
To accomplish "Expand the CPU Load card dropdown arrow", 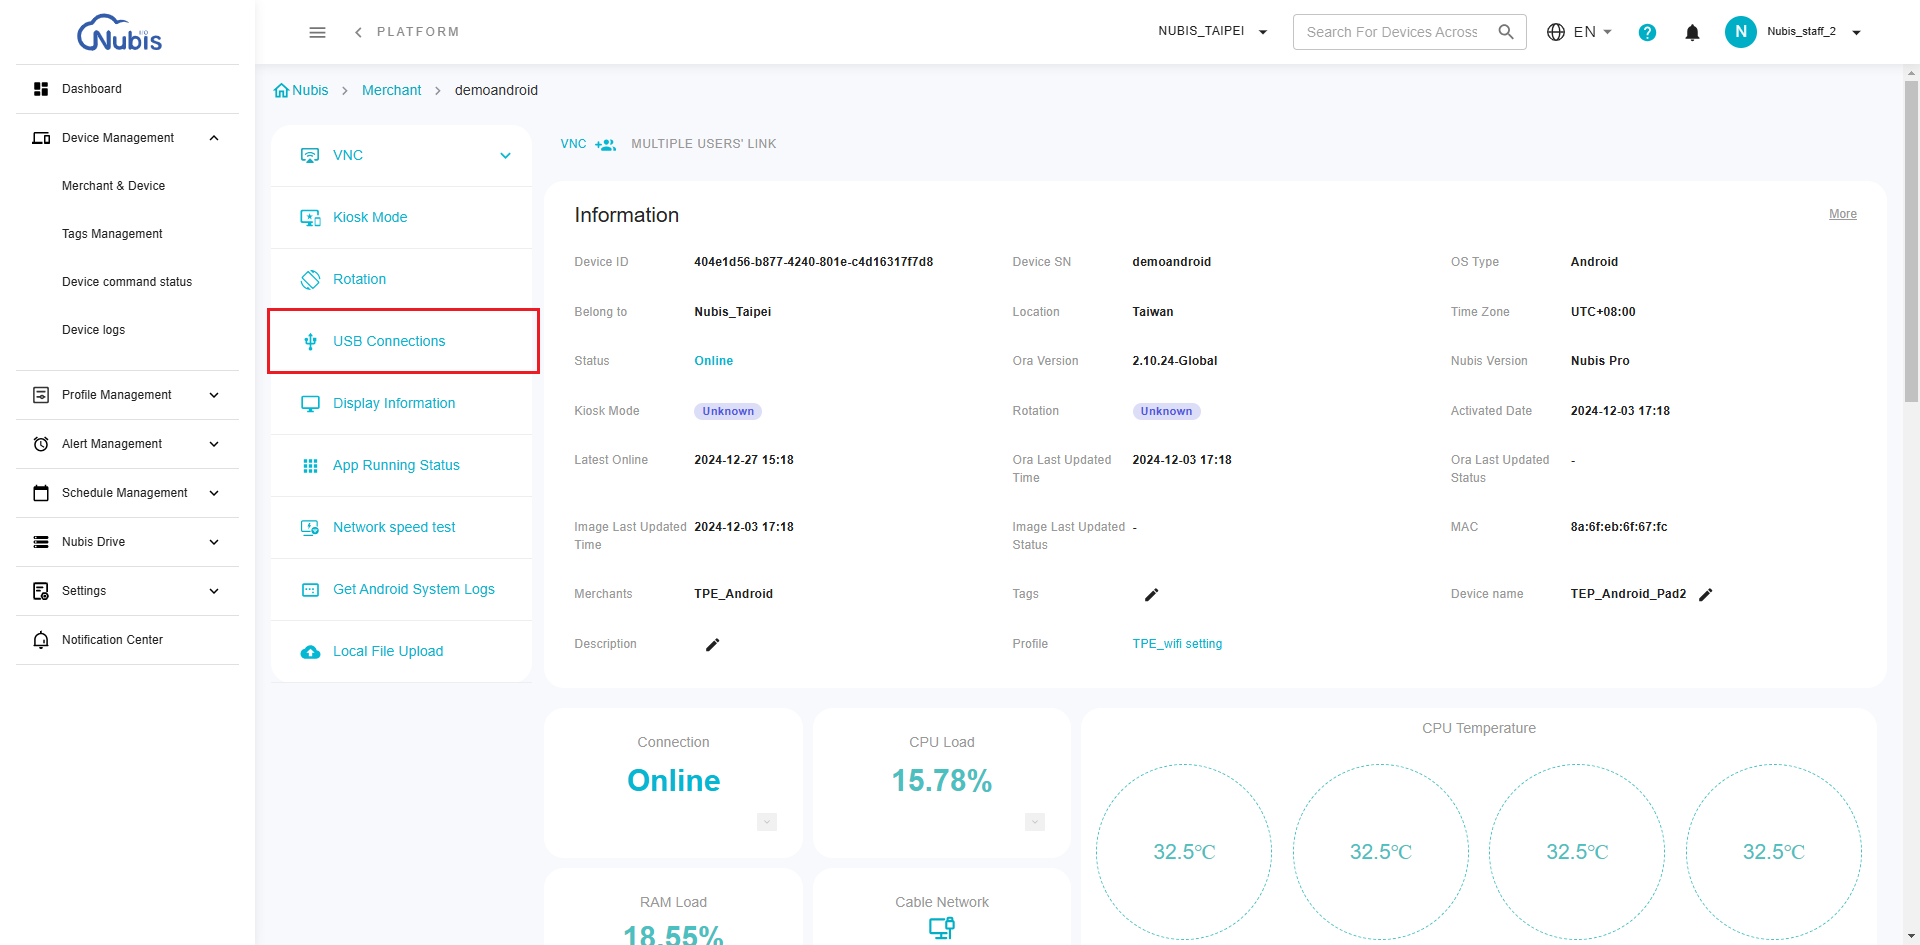I will [x=1035, y=822].
